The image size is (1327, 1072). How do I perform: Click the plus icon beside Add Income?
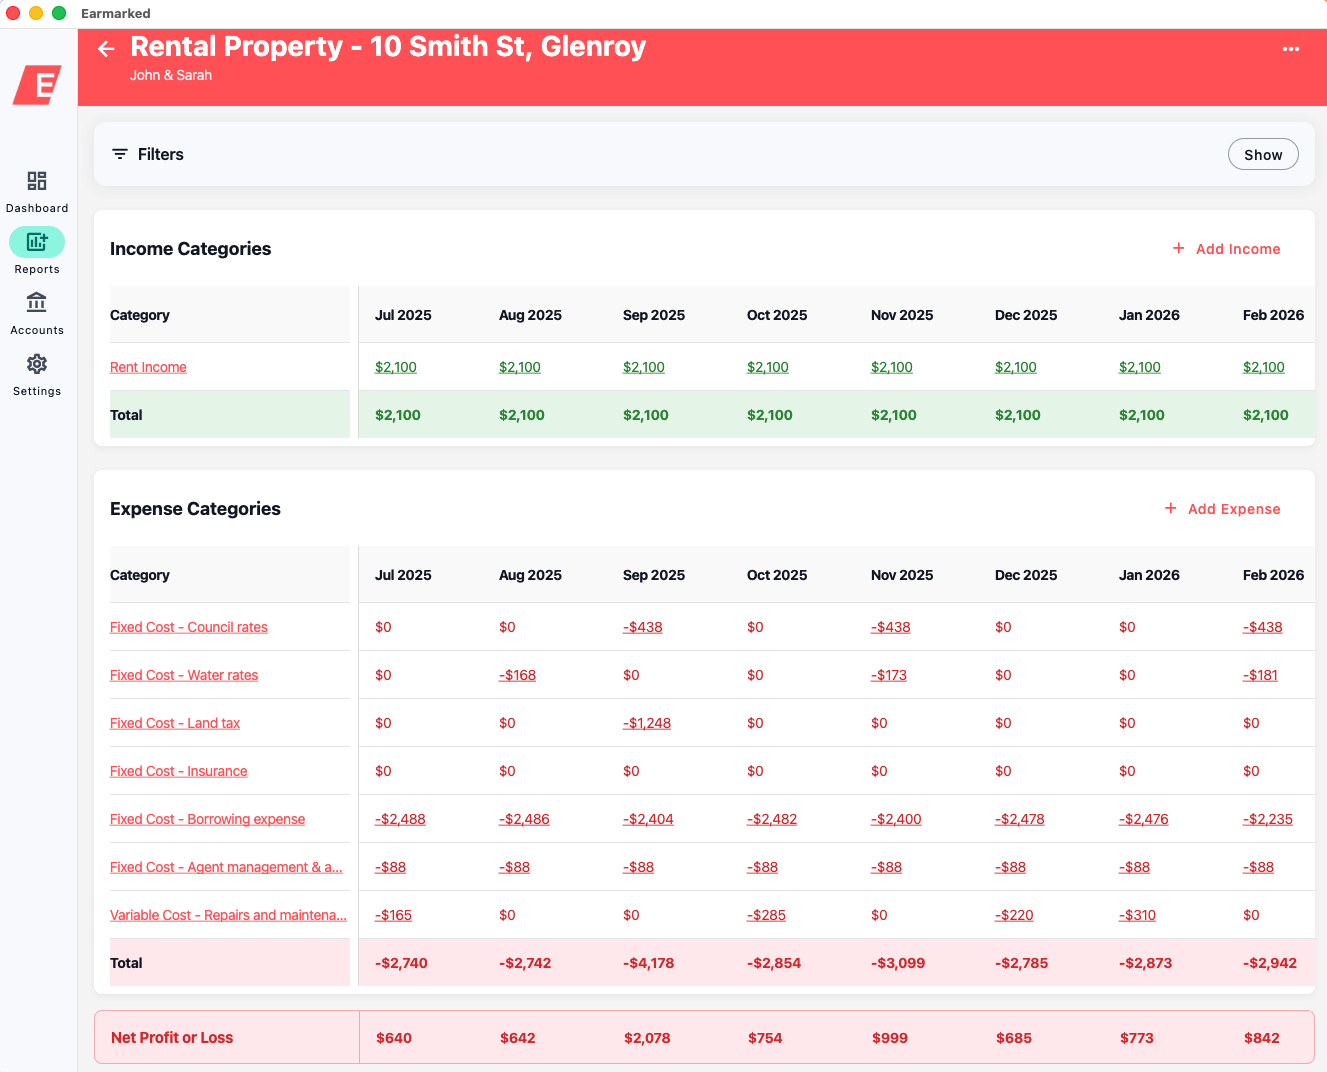(x=1178, y=248)
